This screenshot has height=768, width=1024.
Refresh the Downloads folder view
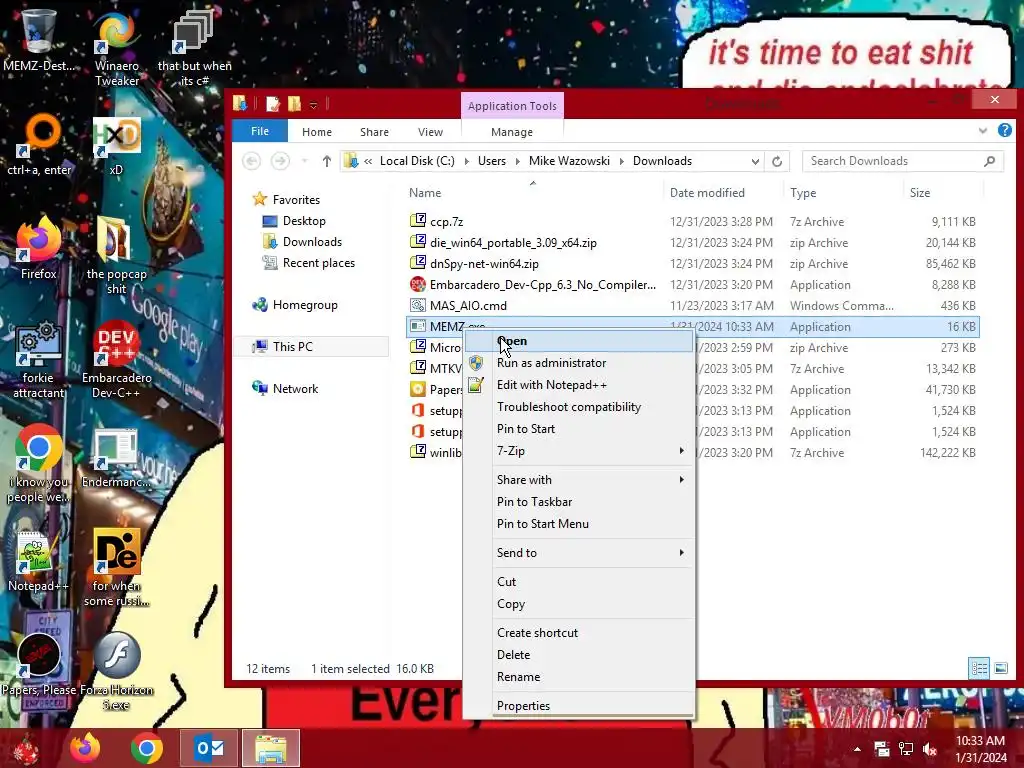(776, 161)
